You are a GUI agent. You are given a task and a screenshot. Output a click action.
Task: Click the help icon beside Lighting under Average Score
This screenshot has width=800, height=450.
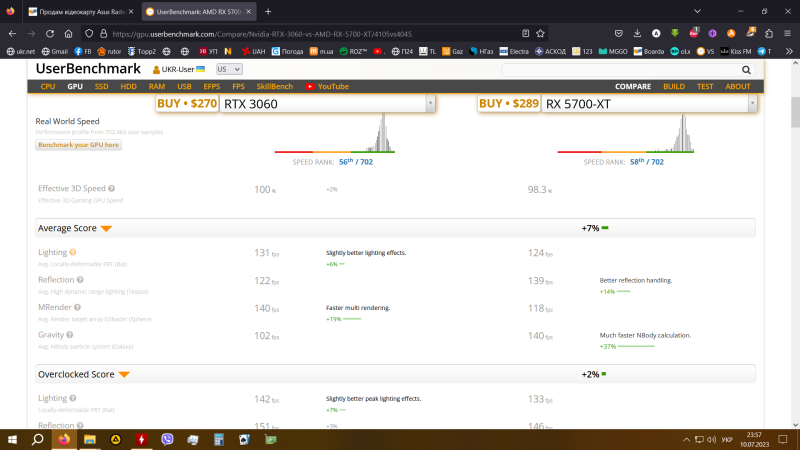click(x=74, y=253)
